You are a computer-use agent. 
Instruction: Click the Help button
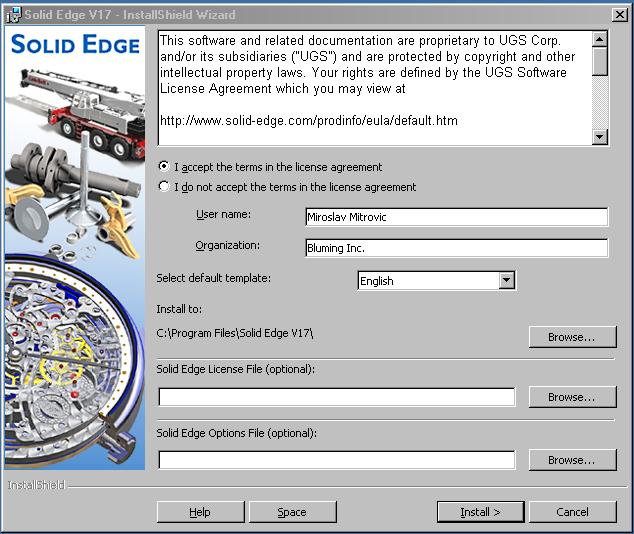[x=201, y=512]
